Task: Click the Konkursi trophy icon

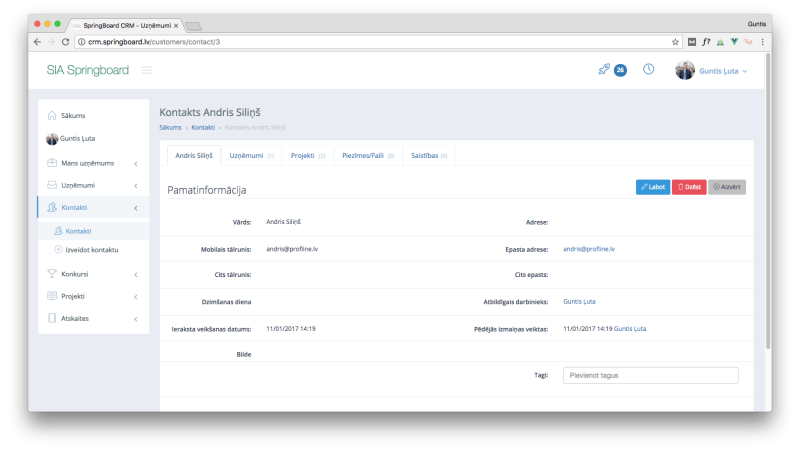Action: pos(52,273)
